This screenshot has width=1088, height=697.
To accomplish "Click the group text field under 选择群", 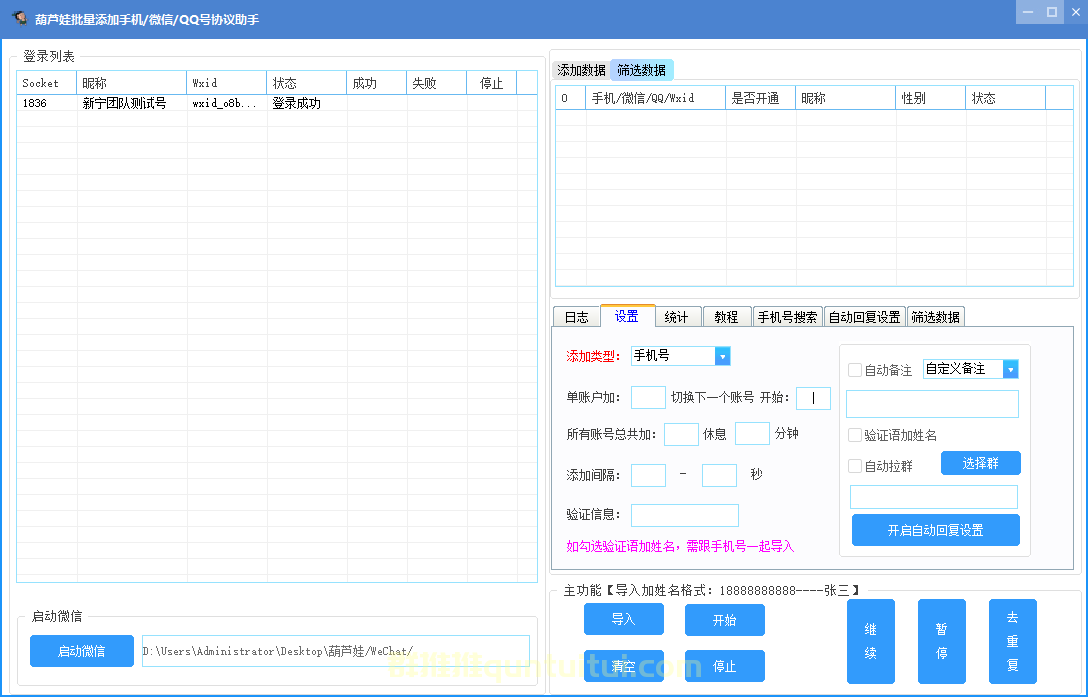I will 934,497.
